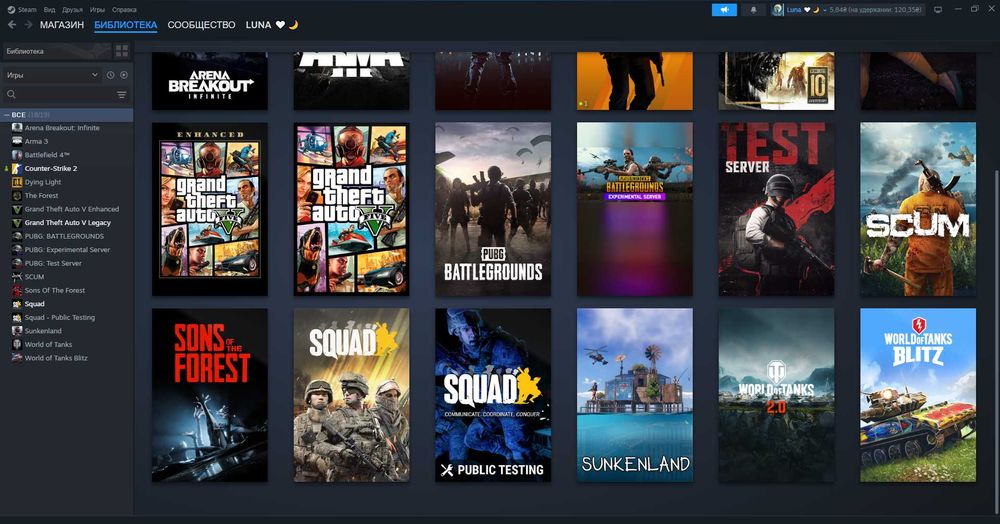Open the World of Tanks 2.0 cover
The width and height of the screenshot is (1000, 524).
coord(776,395)
